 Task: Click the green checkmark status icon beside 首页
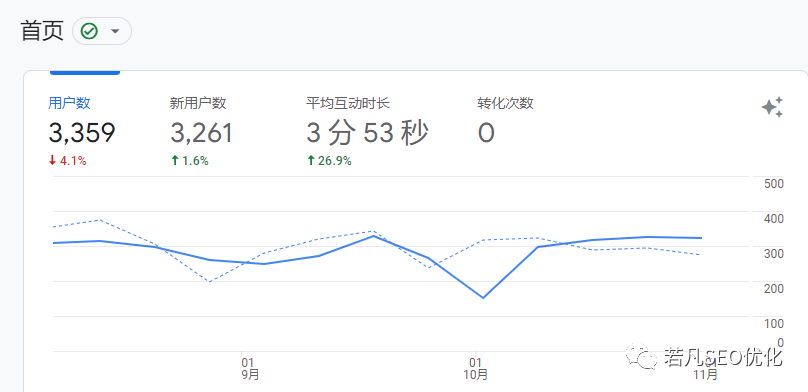point(89,31)
